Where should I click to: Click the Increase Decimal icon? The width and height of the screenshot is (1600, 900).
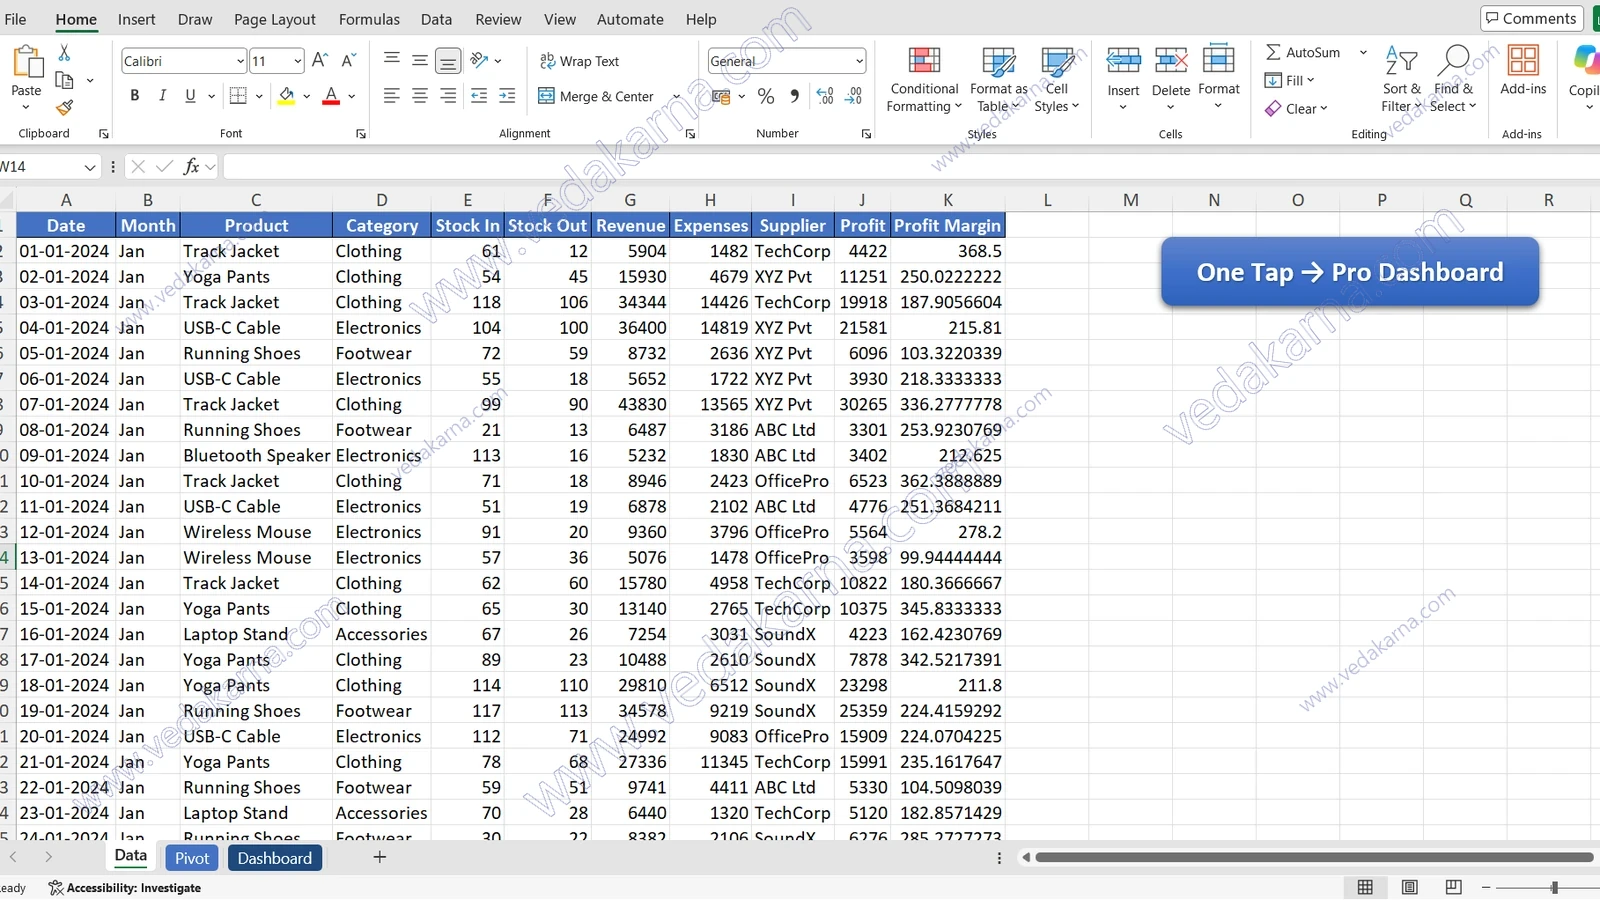(825, 96)
